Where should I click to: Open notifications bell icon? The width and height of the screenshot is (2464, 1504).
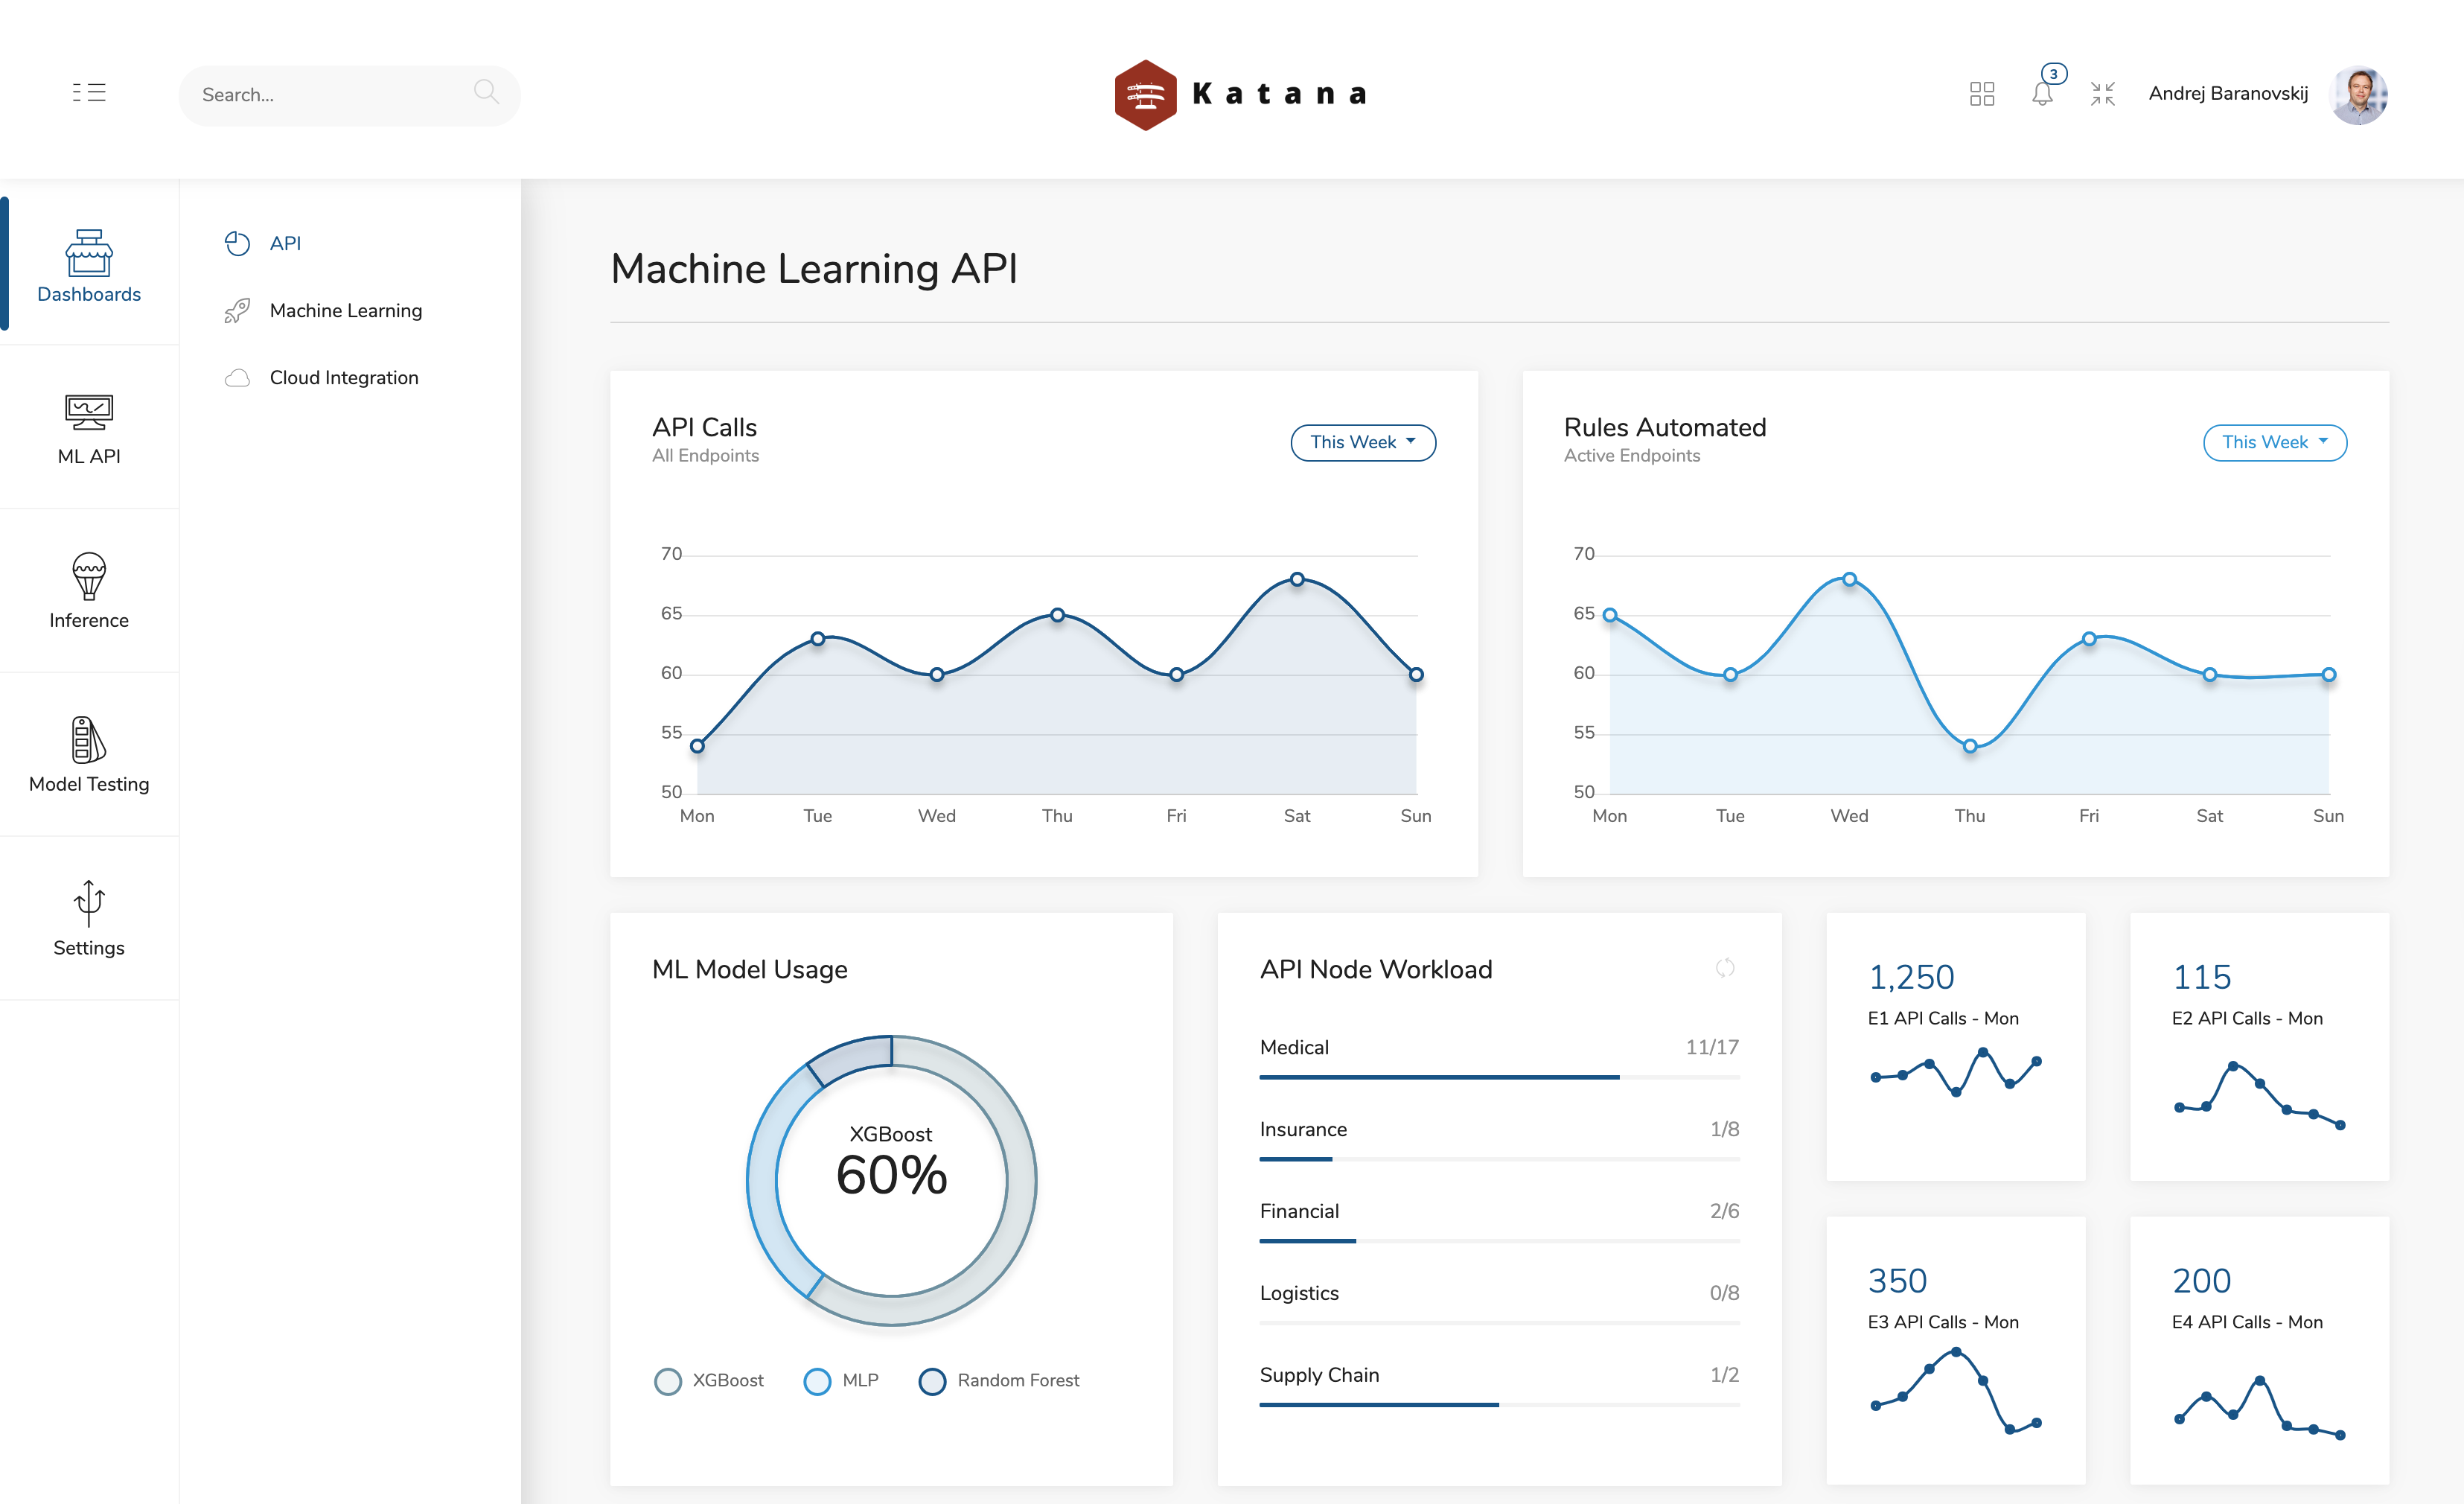pos(2042,94)
